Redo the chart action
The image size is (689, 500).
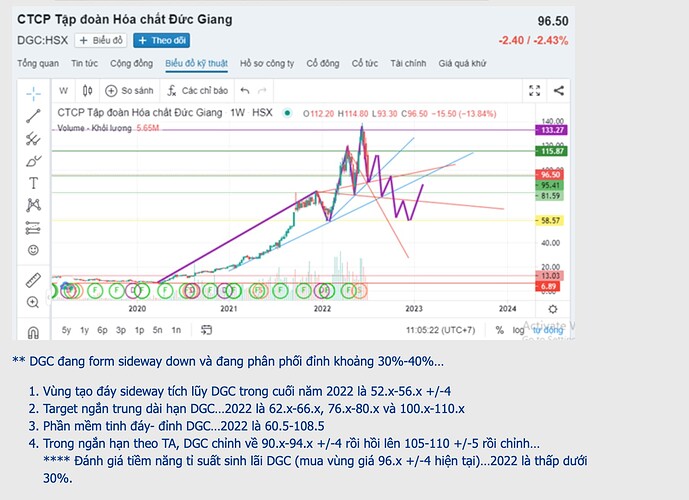click(262, 91)
